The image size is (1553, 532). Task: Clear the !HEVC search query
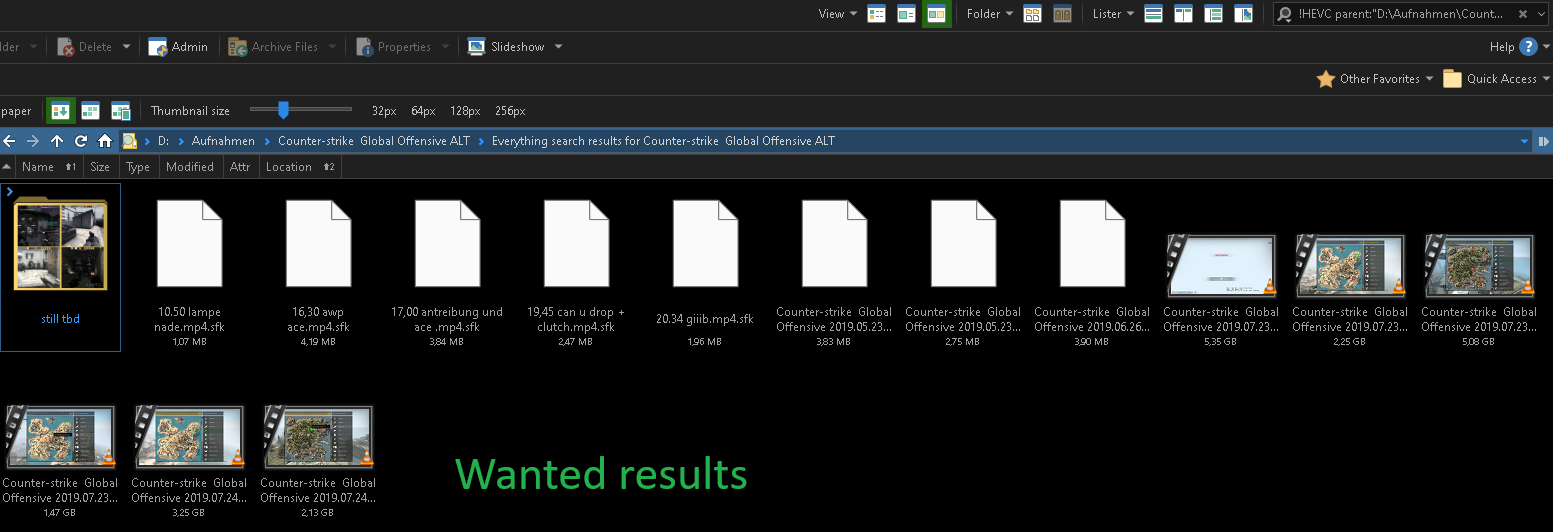(x=1522, y=14)
